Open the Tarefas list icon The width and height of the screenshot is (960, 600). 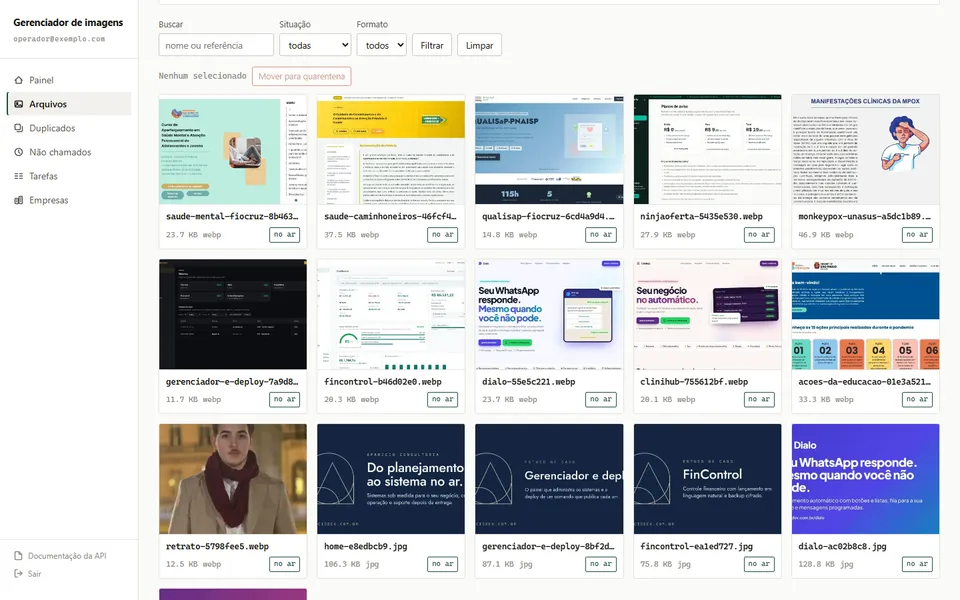tap(18, 176)
